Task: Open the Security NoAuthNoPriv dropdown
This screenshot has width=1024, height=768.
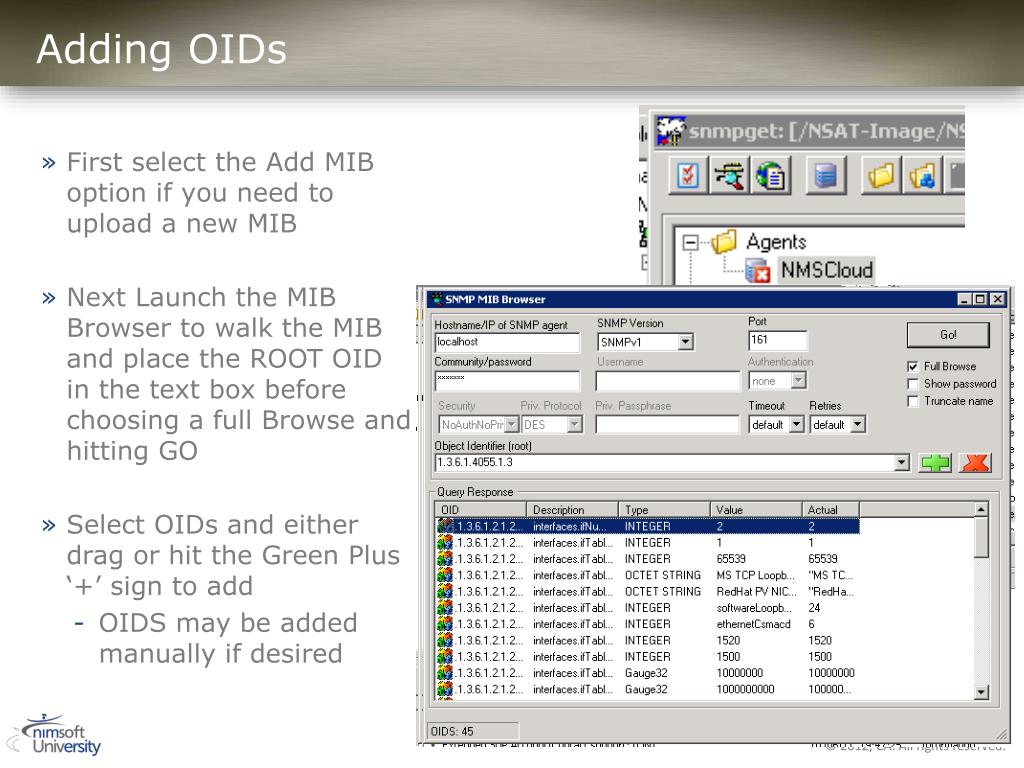Action: [511, 424]
